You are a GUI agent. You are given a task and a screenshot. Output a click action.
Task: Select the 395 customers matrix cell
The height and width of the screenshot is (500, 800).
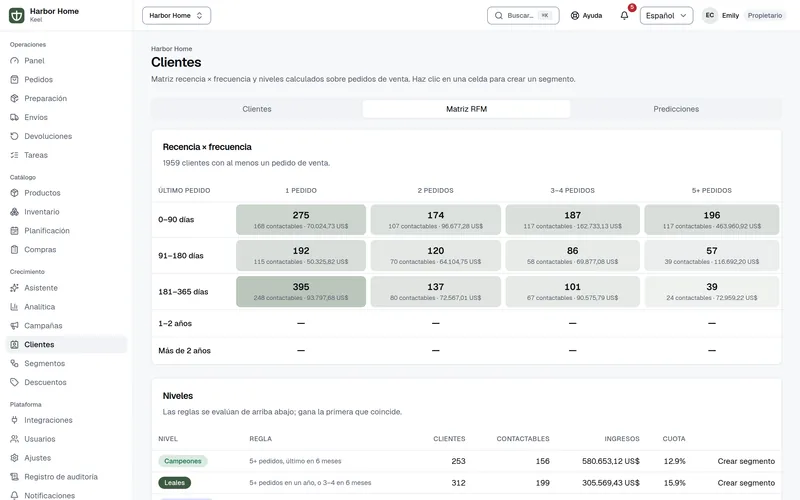click(301, 291)
